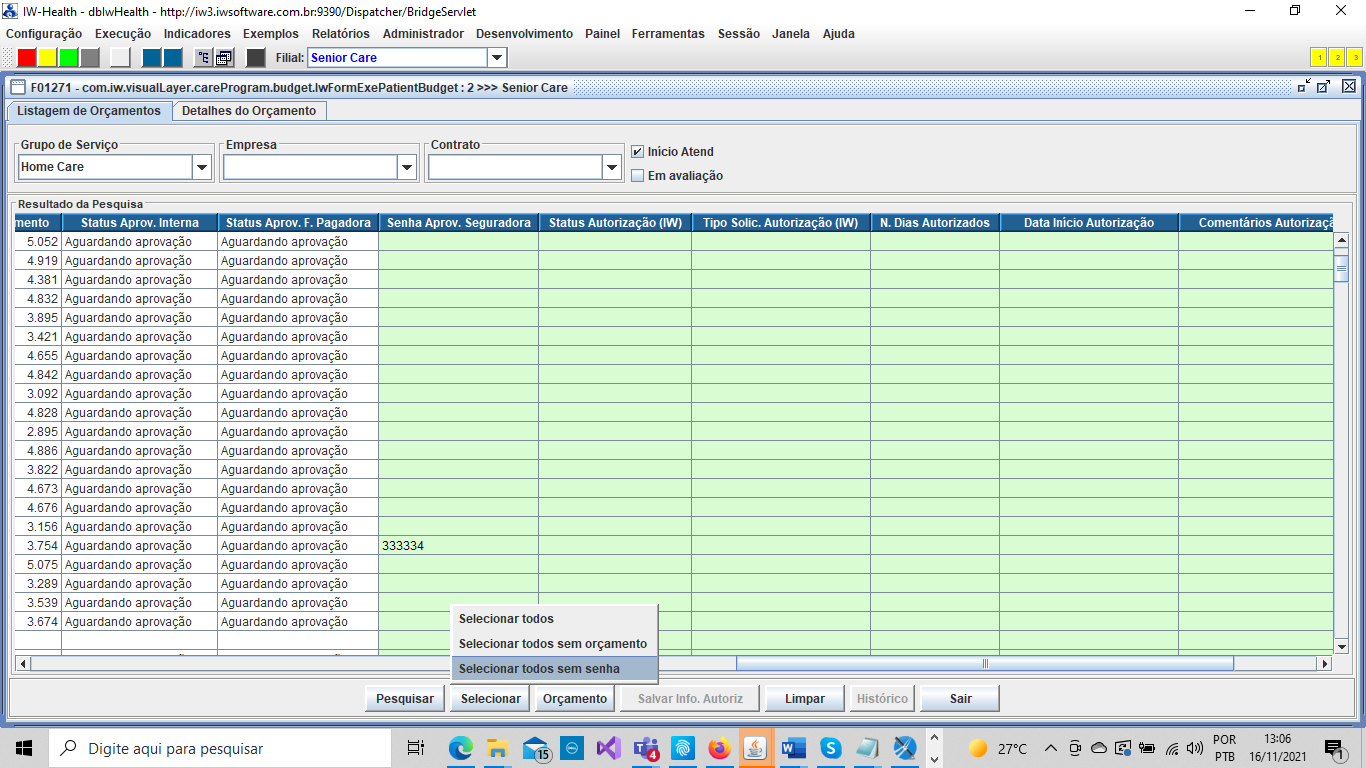The height and width of the screenshot is (768, 1366).
Task: Expand the Contrato dropdown
Action: 612,167
